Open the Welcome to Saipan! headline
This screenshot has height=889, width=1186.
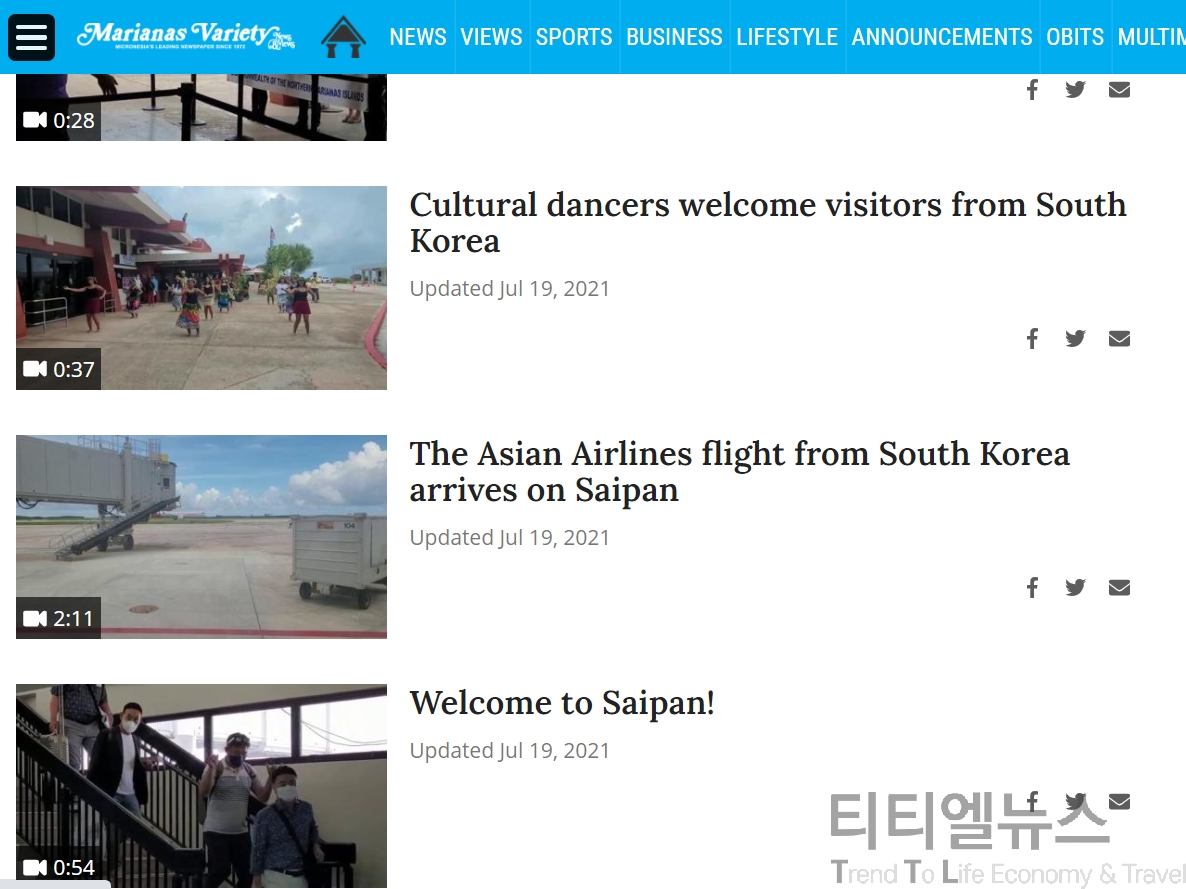click(x=562, y=703)
